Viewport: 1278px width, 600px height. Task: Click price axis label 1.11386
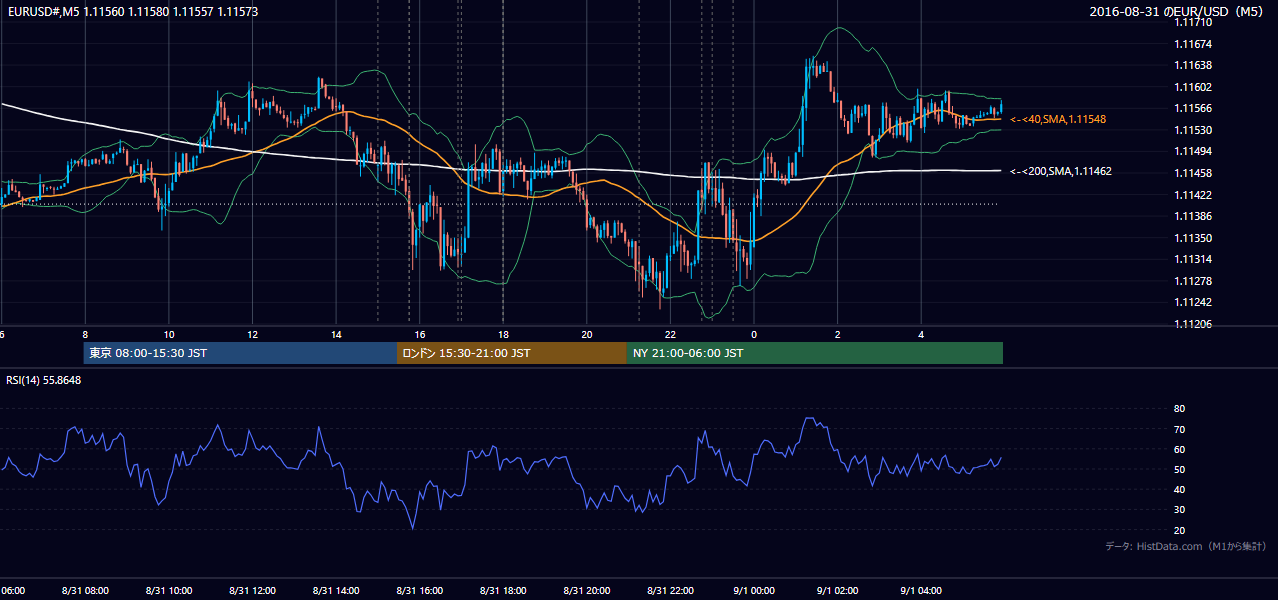1192,216
